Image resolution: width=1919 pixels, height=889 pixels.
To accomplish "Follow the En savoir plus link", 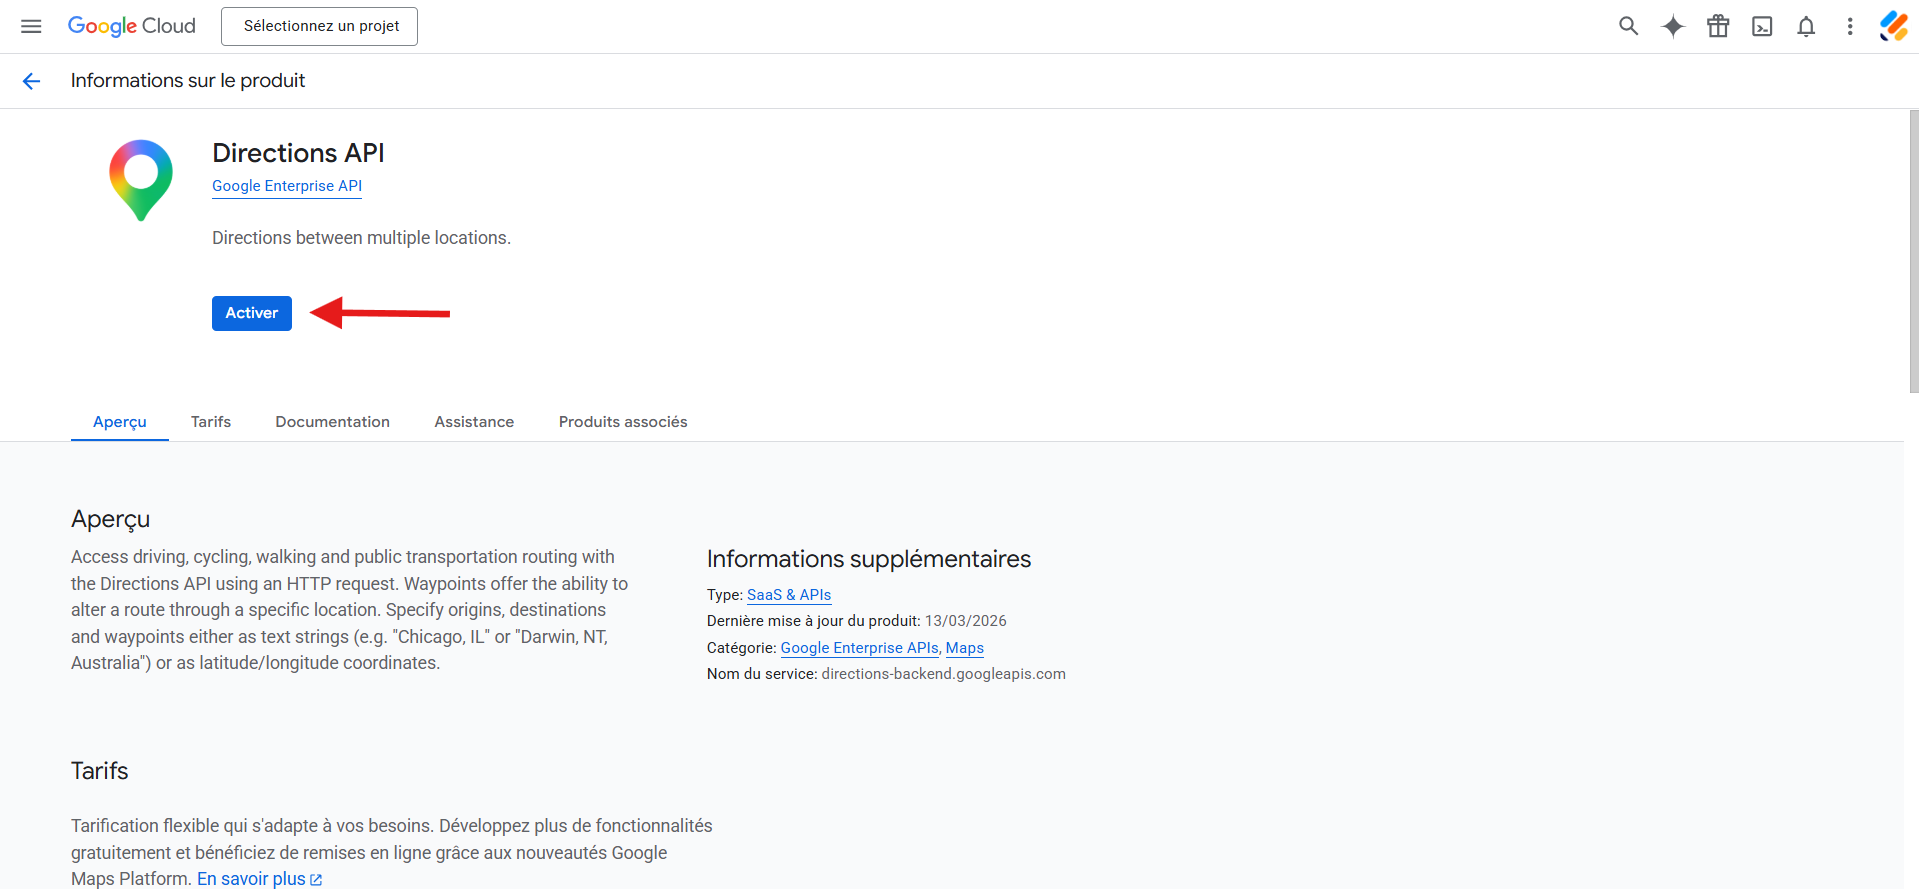I will [x=251, y=879].
